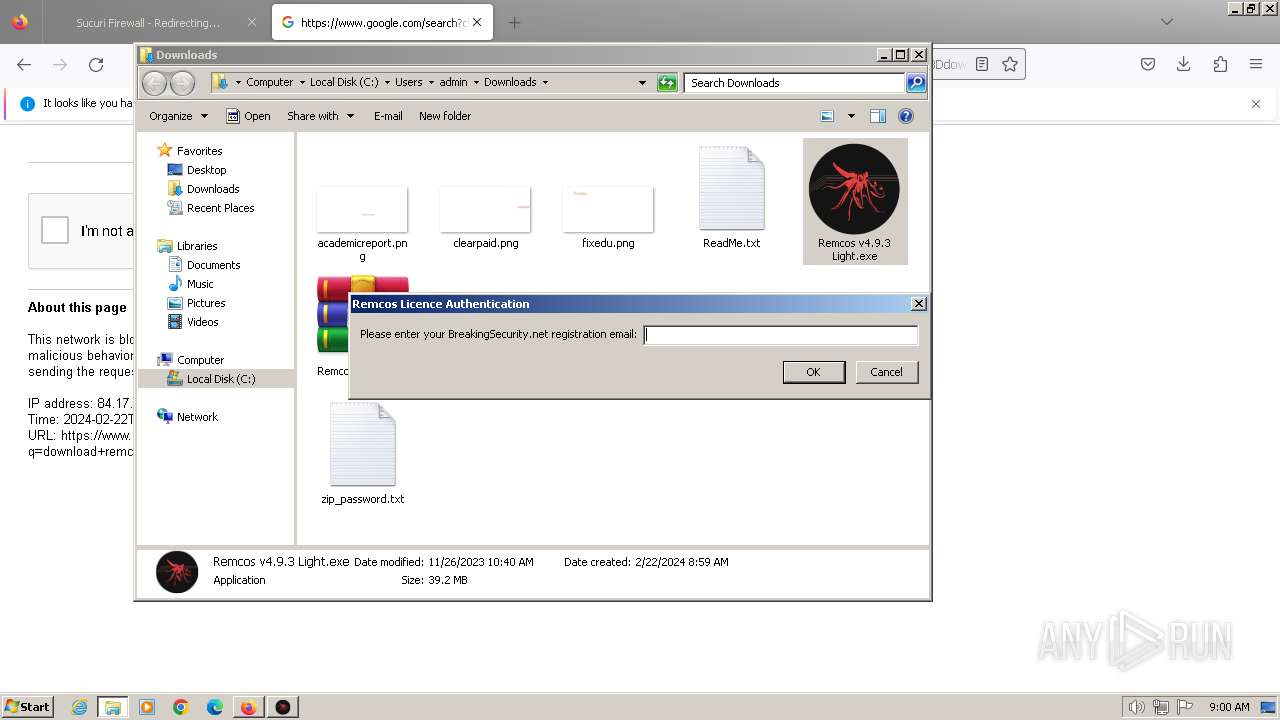Open the Firefox hamburger menu

coord(1256,64)
